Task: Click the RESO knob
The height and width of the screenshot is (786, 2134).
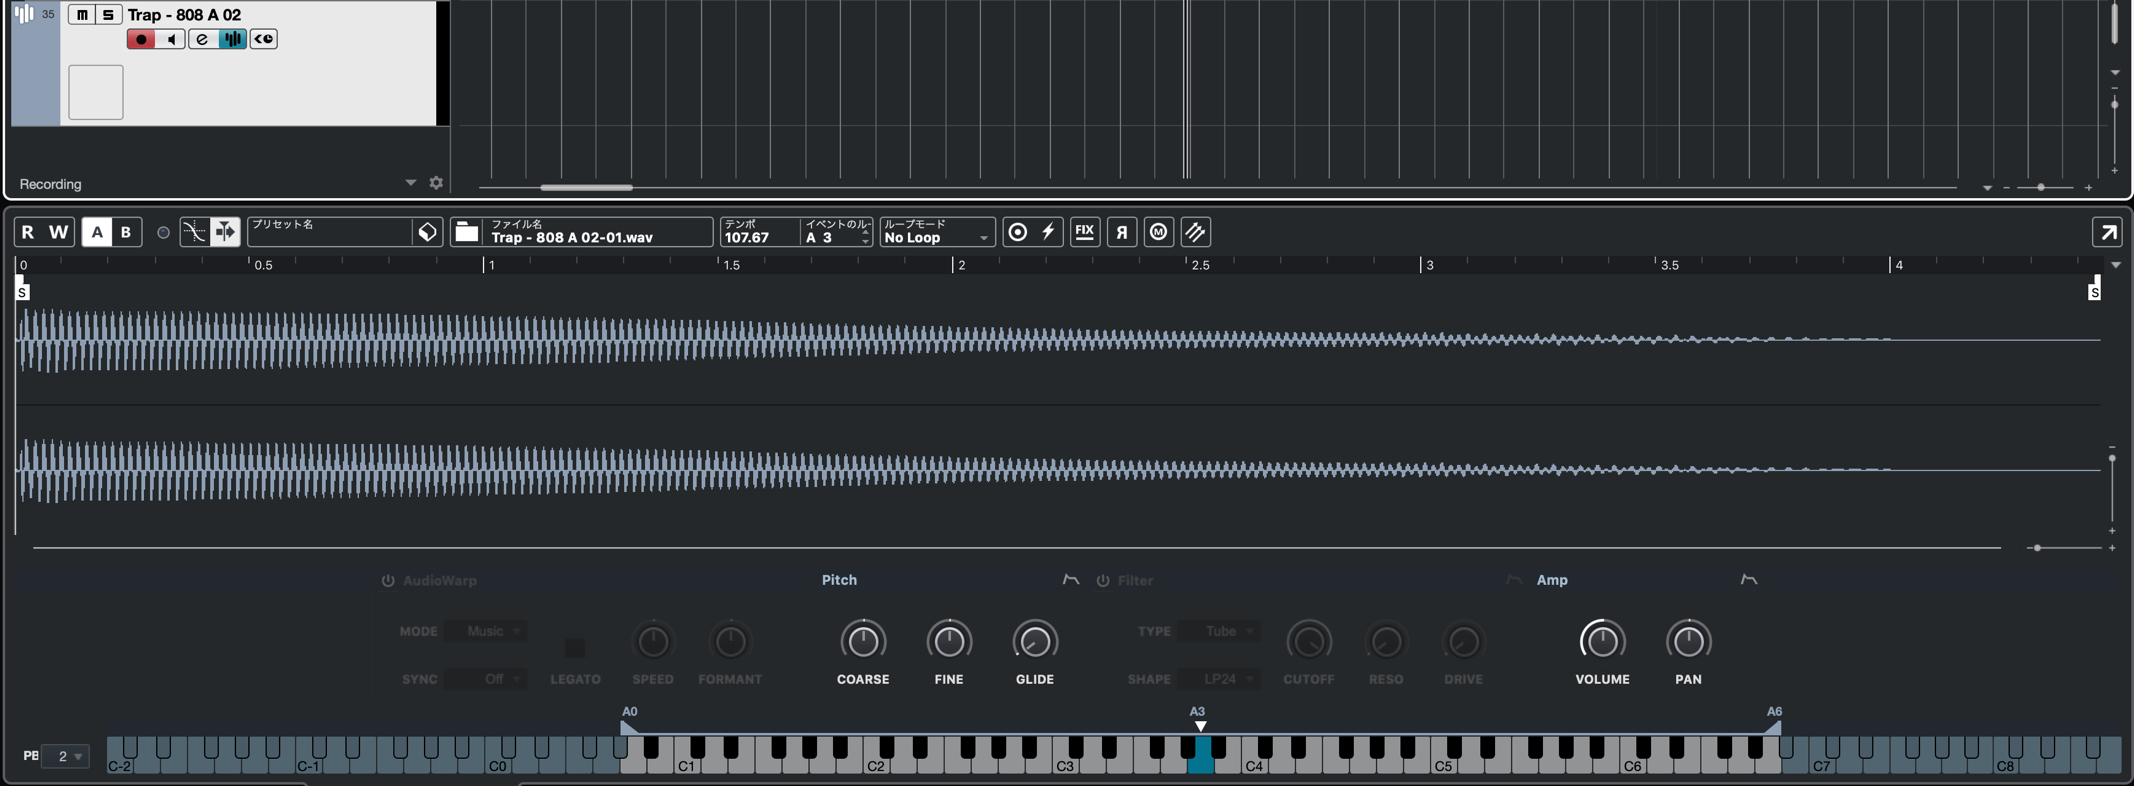Action: 1386,642
